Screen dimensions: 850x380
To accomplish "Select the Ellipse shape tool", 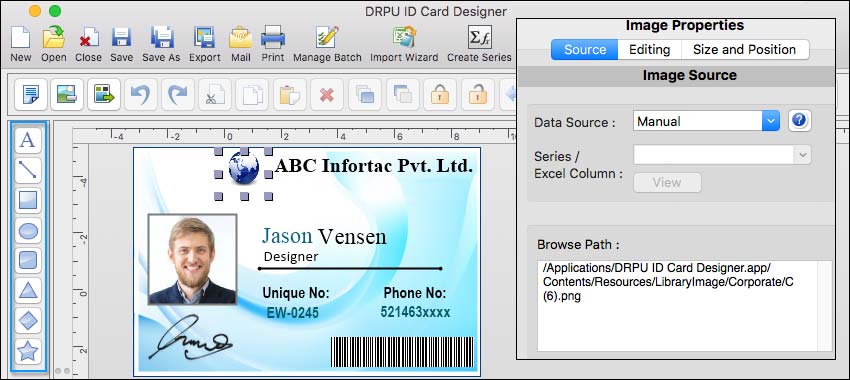I will point(28,231).
